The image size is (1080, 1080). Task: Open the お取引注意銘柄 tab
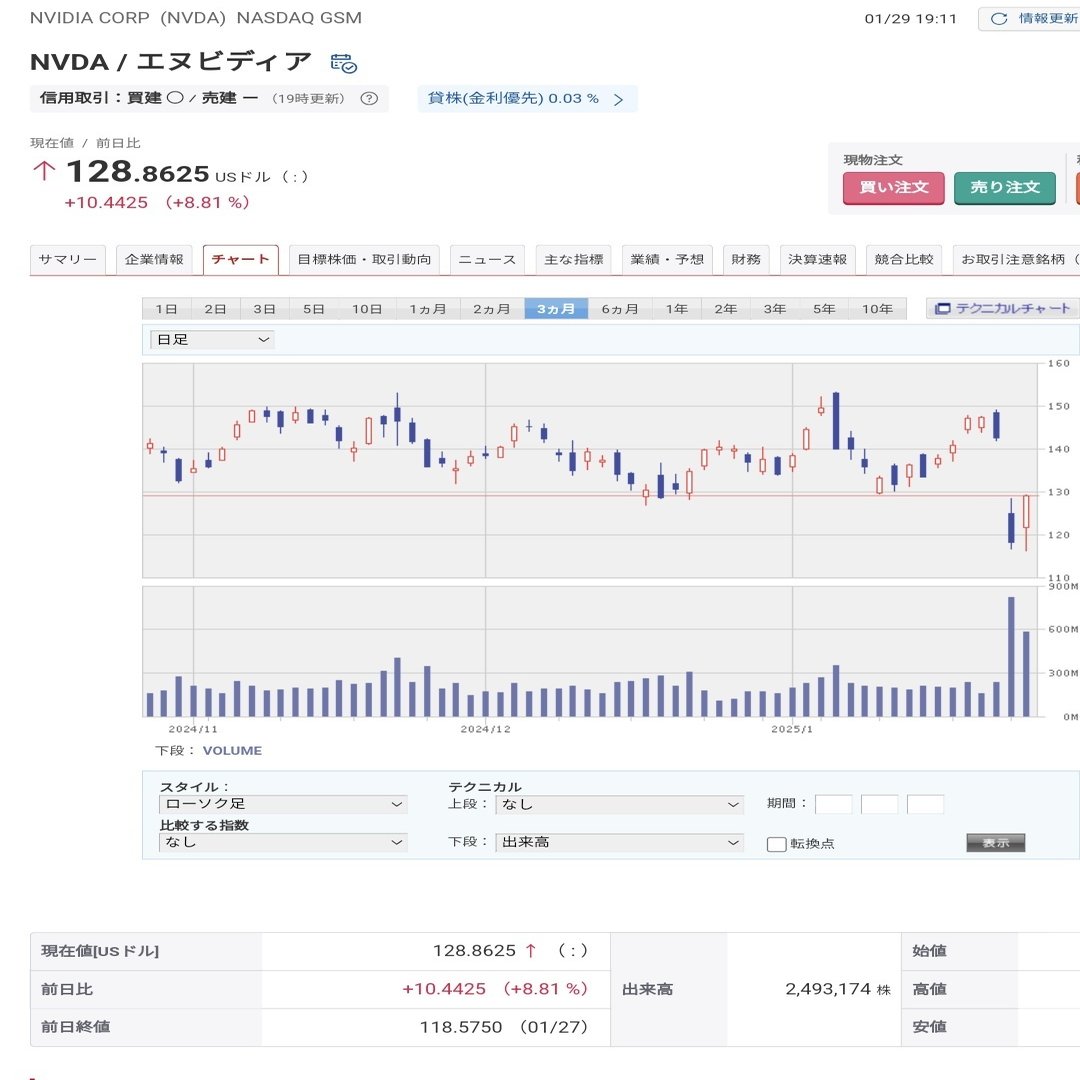[x=1017, y=260]
